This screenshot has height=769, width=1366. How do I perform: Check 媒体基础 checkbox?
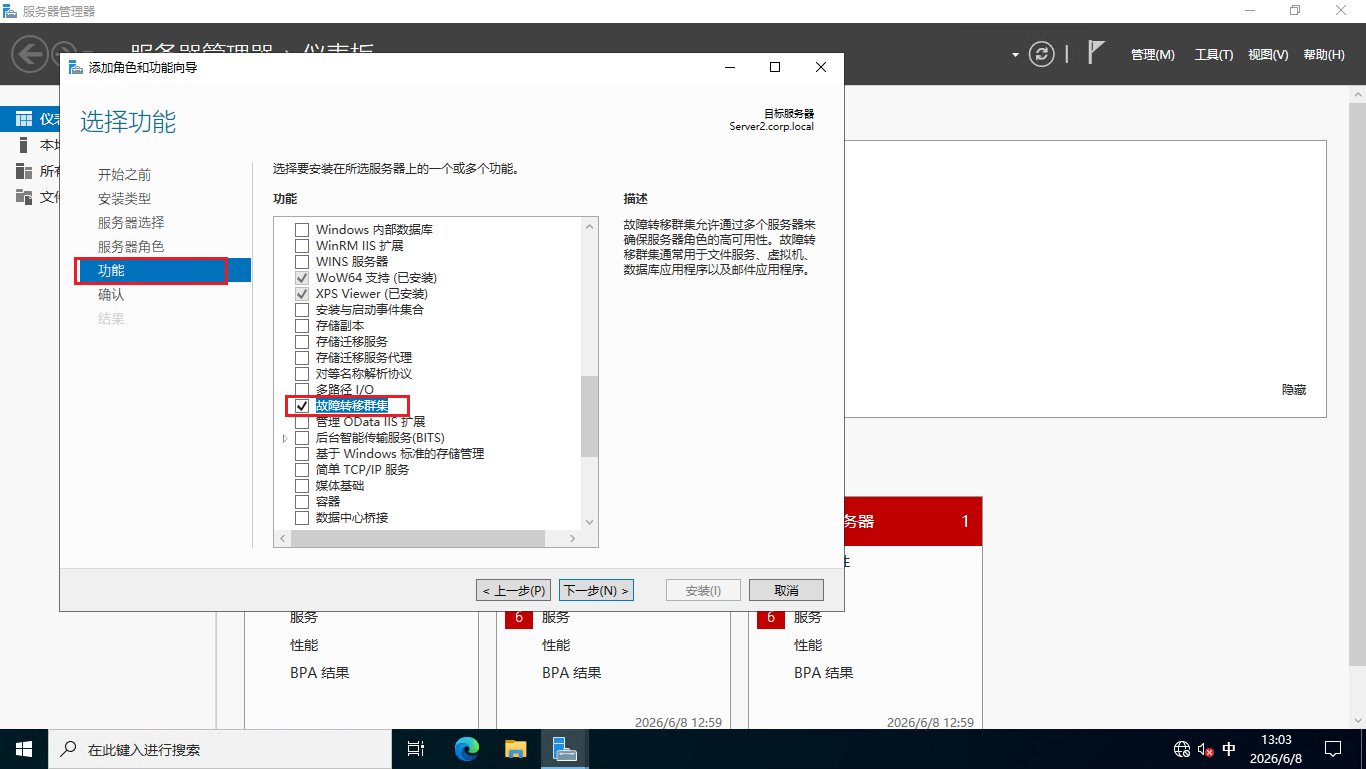pos(302,486)
